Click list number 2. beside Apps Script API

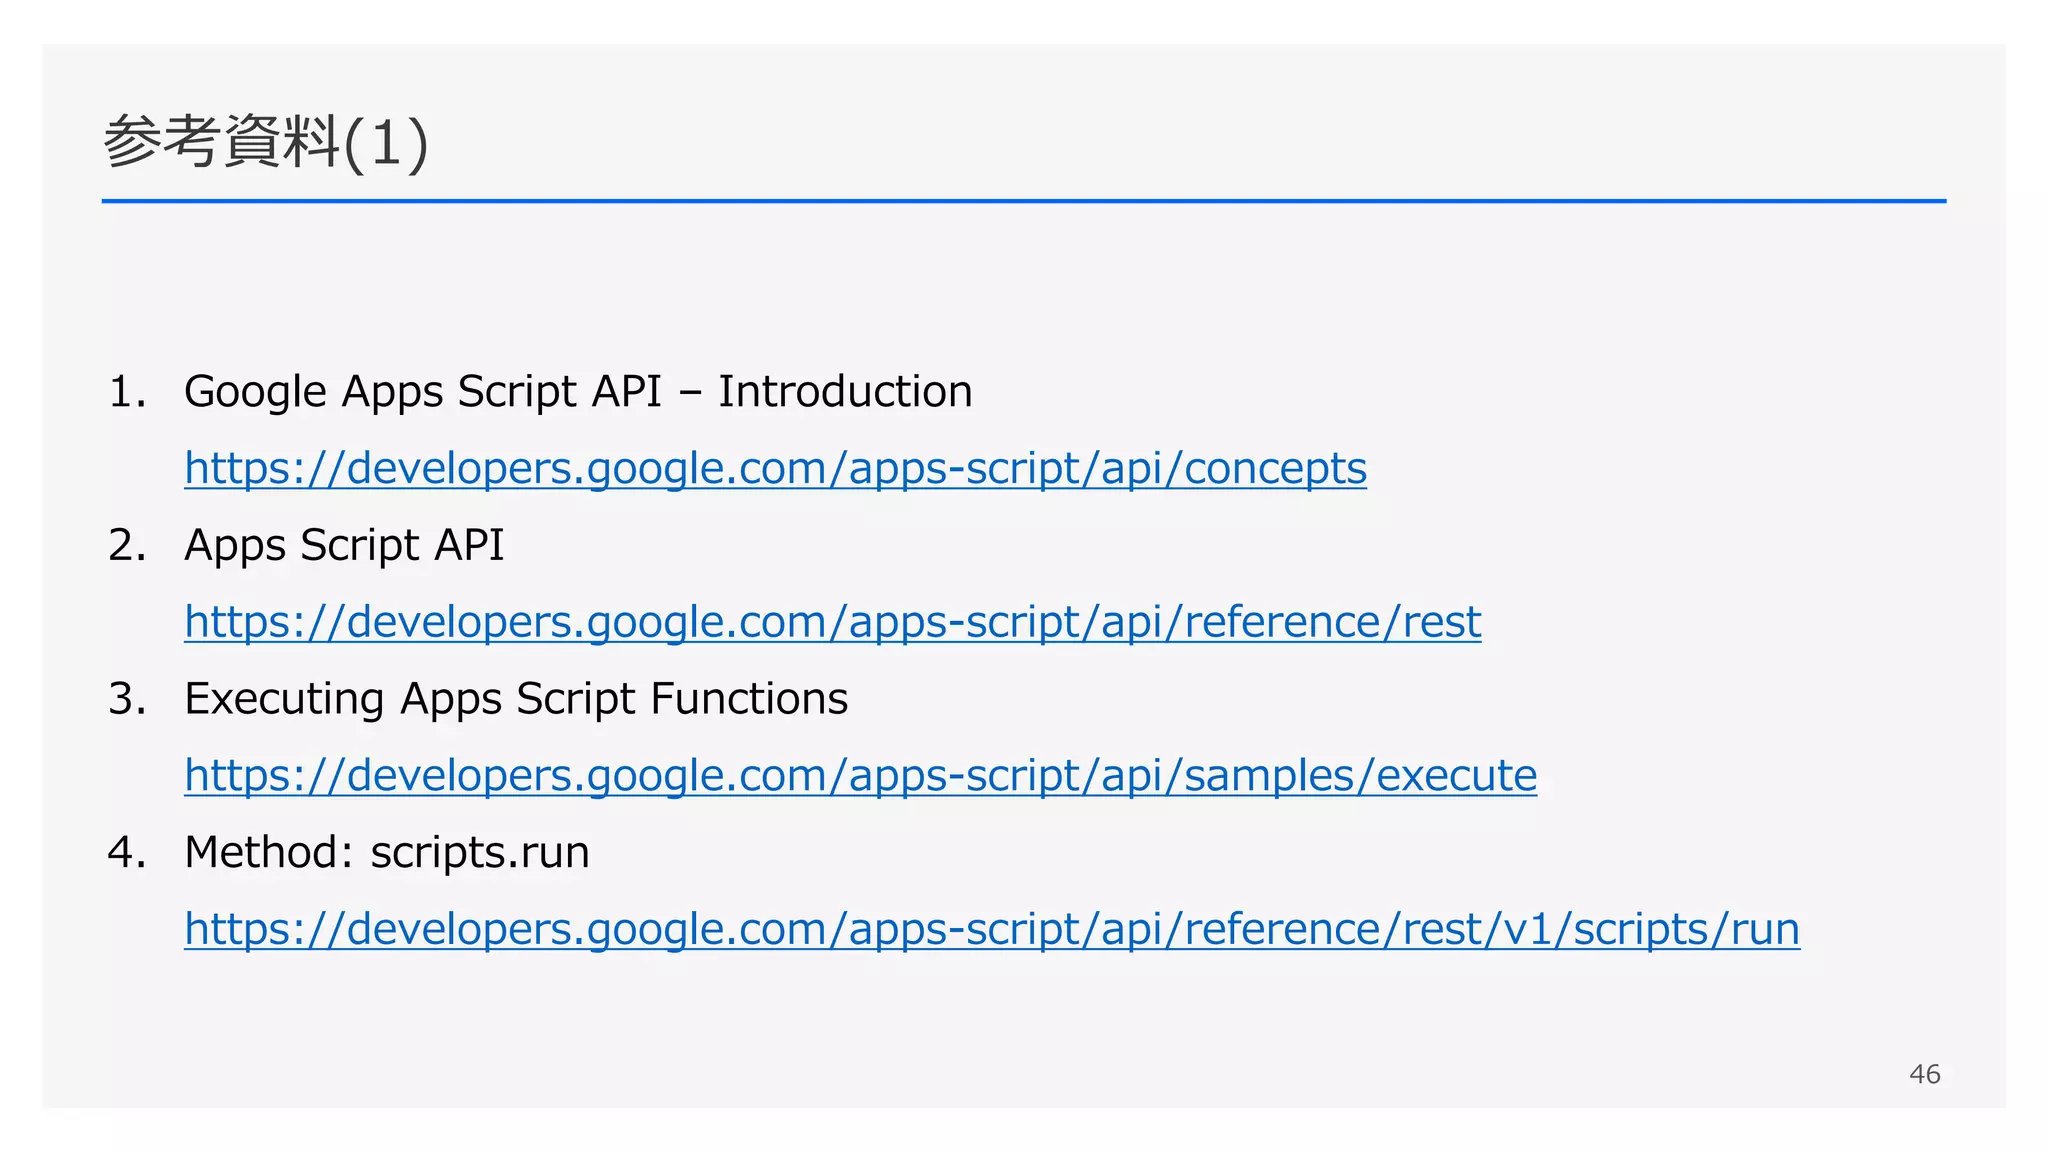pyautogui.click(x=127, y=546)
